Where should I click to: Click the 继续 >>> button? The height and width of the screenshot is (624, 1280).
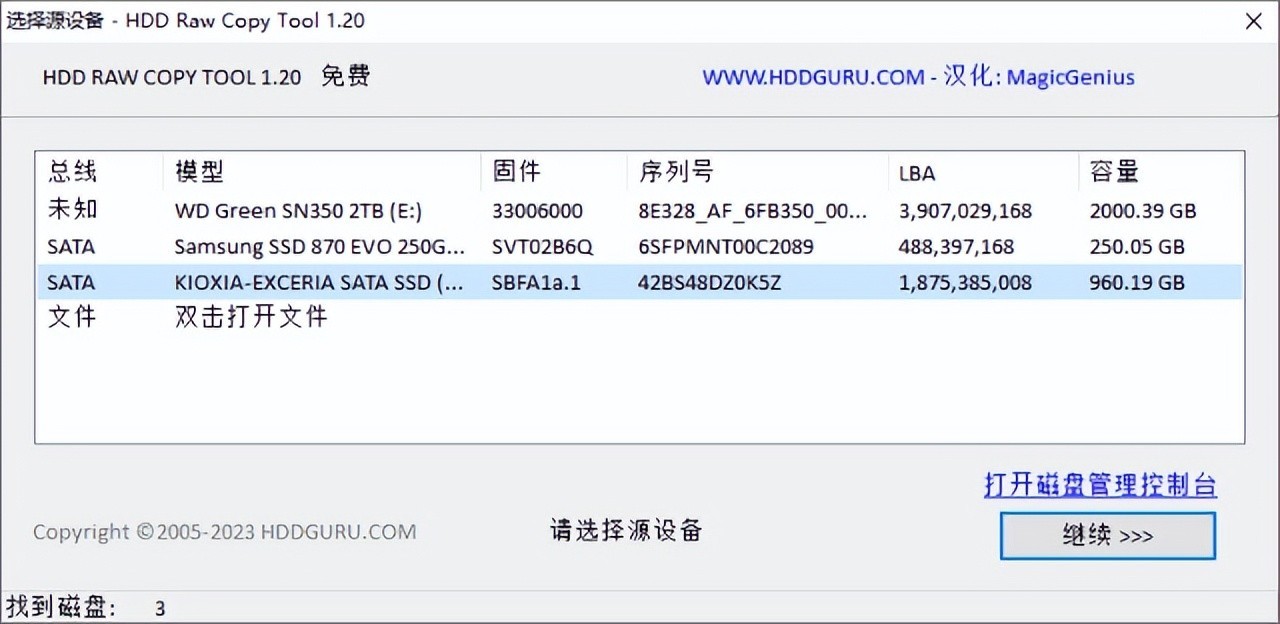(x=1108, y=536)
